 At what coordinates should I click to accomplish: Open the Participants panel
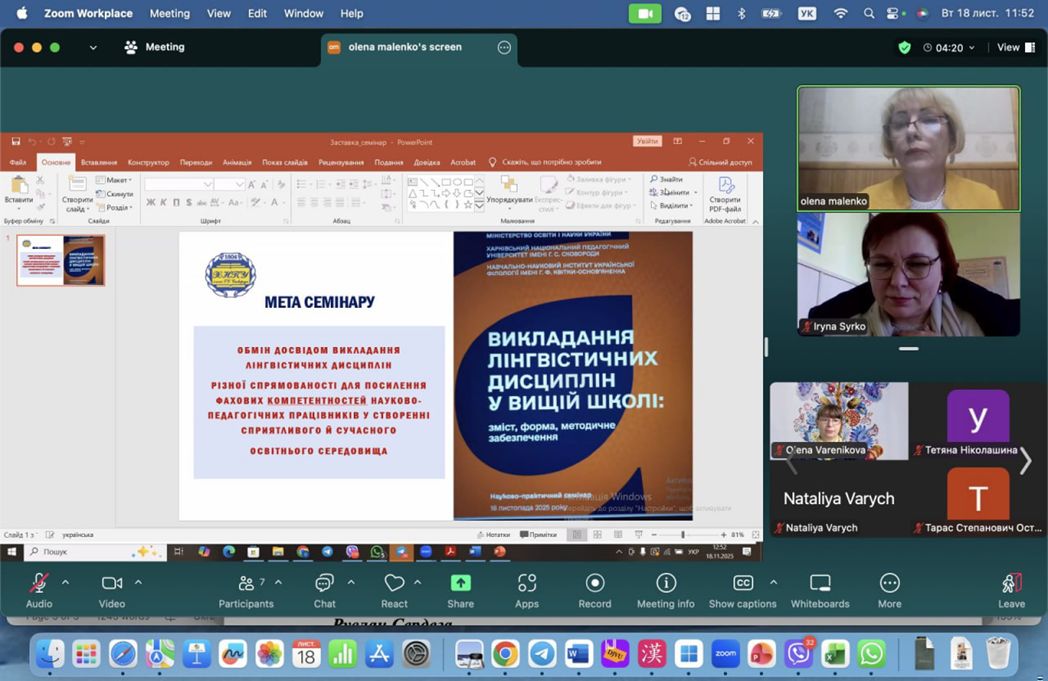(245, 584)
